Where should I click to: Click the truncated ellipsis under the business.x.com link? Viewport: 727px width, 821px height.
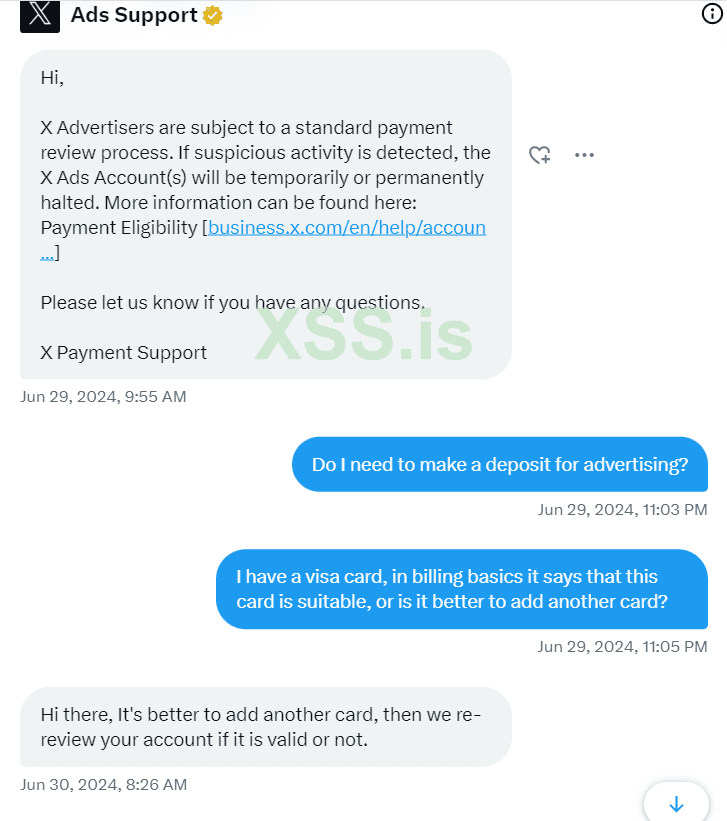[47, 253]
